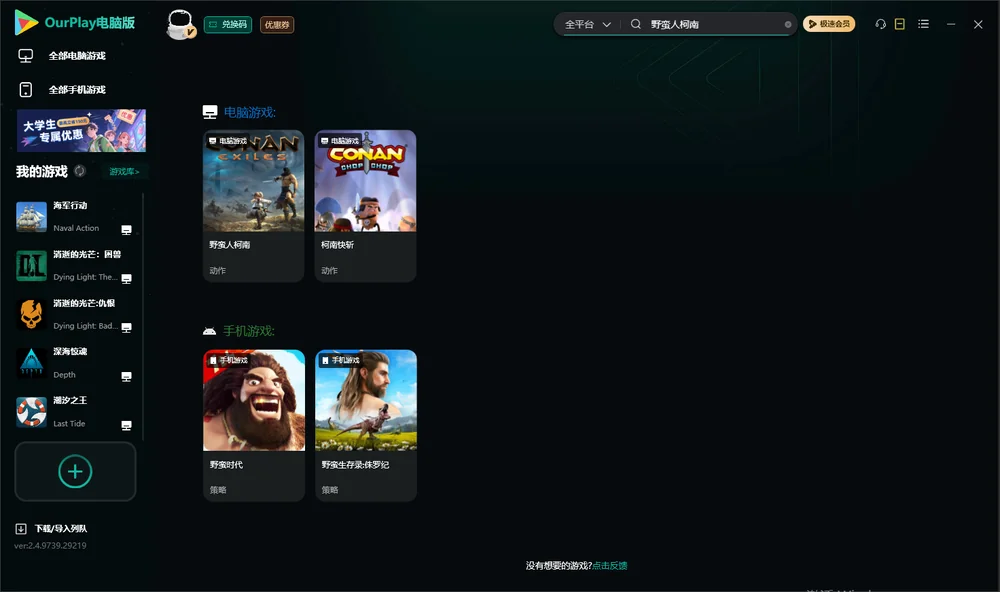This screenshot has width=1000, height=592.
Task: Select 海军行动 Naval Action game
Action: tap(77, 217)
